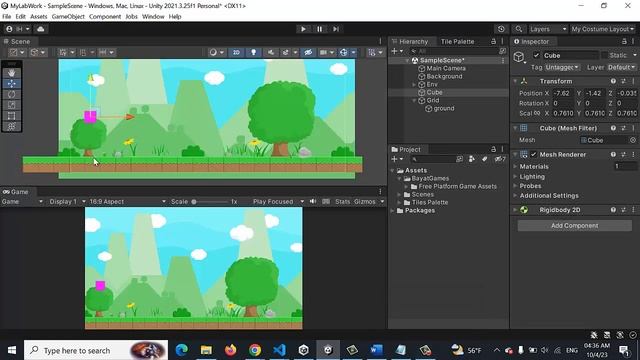Toggle Cube active checkbox
This screenshot has width=640, height=360.
coord(536,55)
